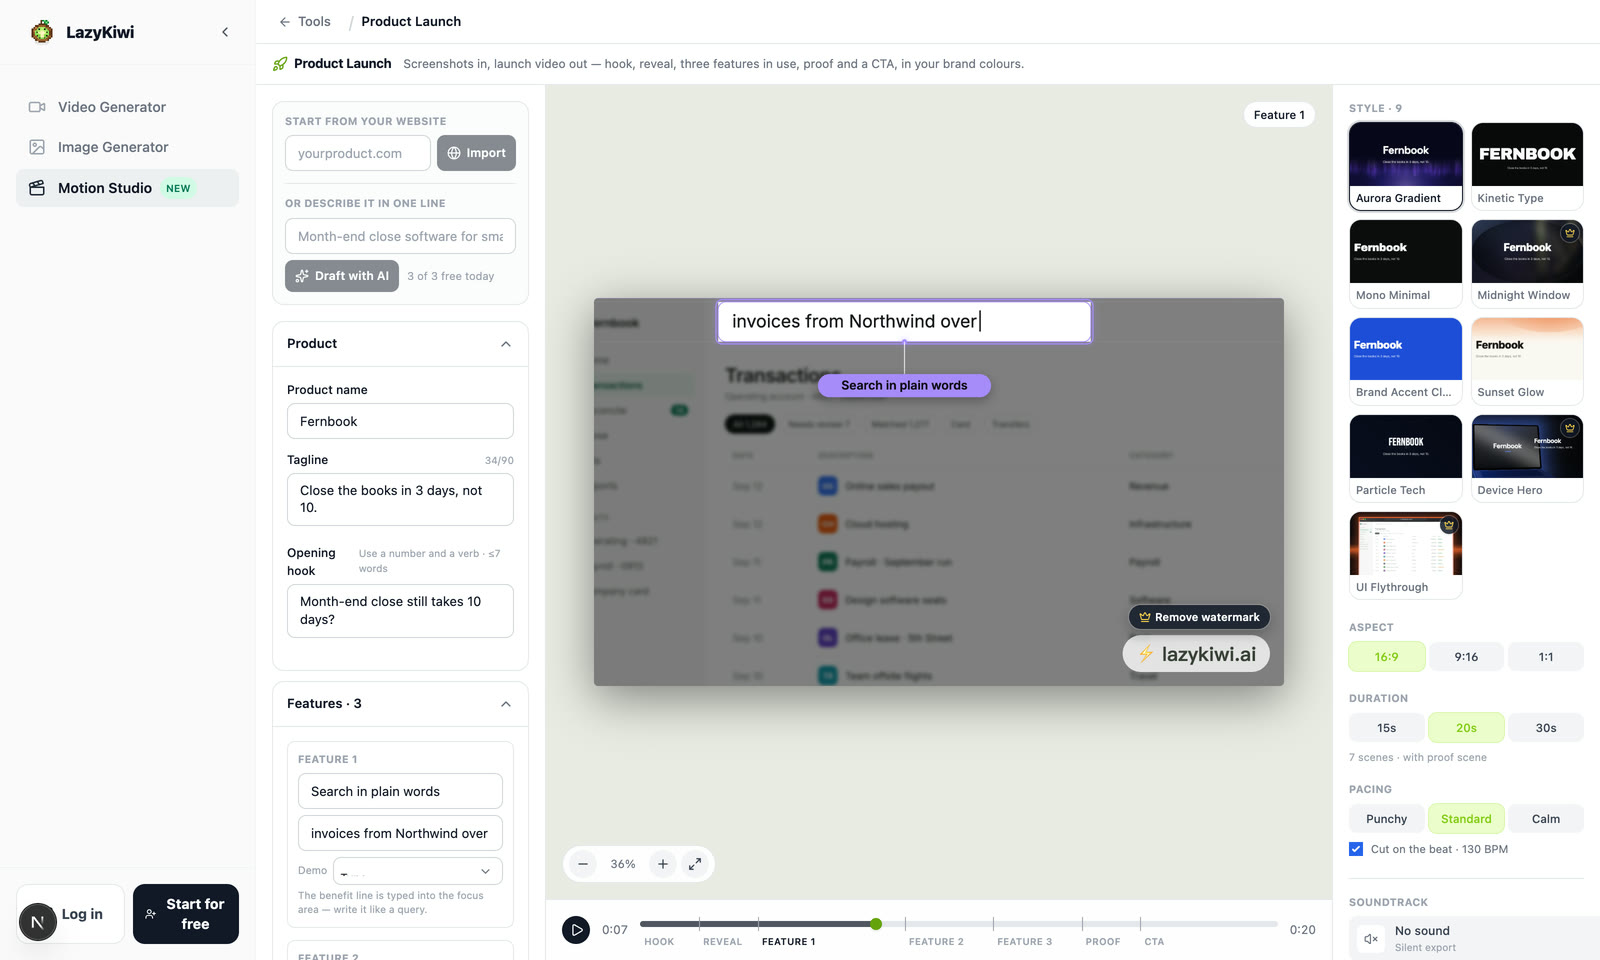1600x960 pixels.
Task: Edit the Product name field
Action: (x=400, y=421)
